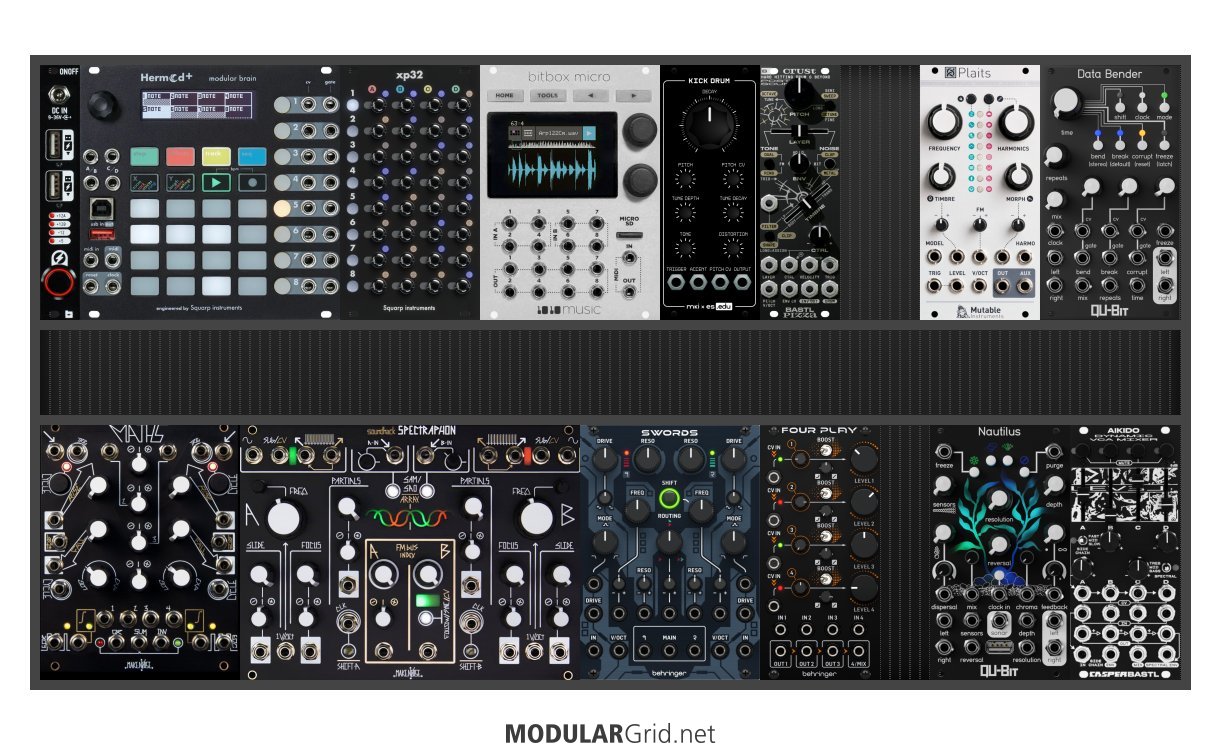Select the red button on Hermod+

[180, 156]
